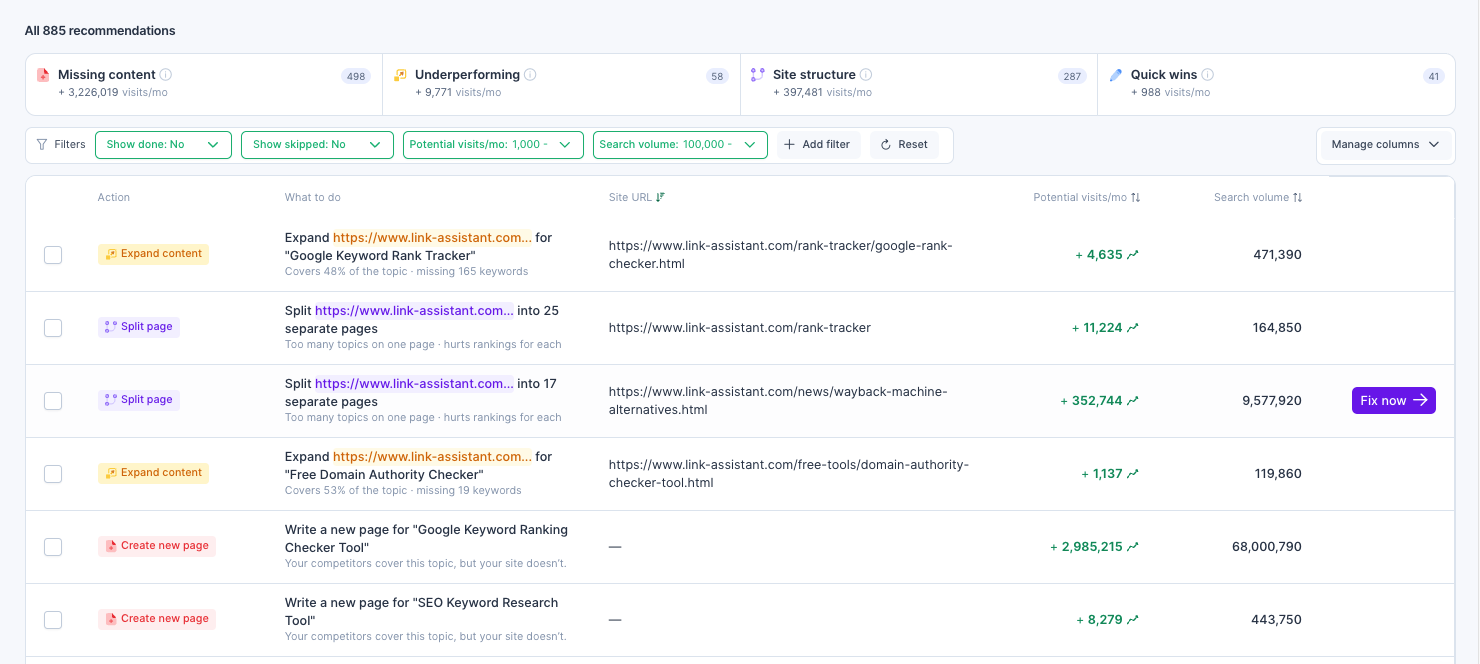Click the Quick wins pencil icon
1480x664 pixels.
tap(1116, 75)
